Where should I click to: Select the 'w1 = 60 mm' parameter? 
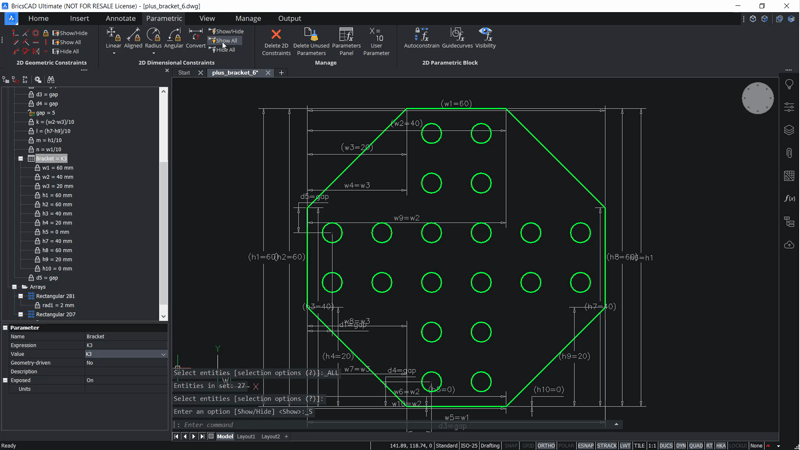tap(57, 168)
